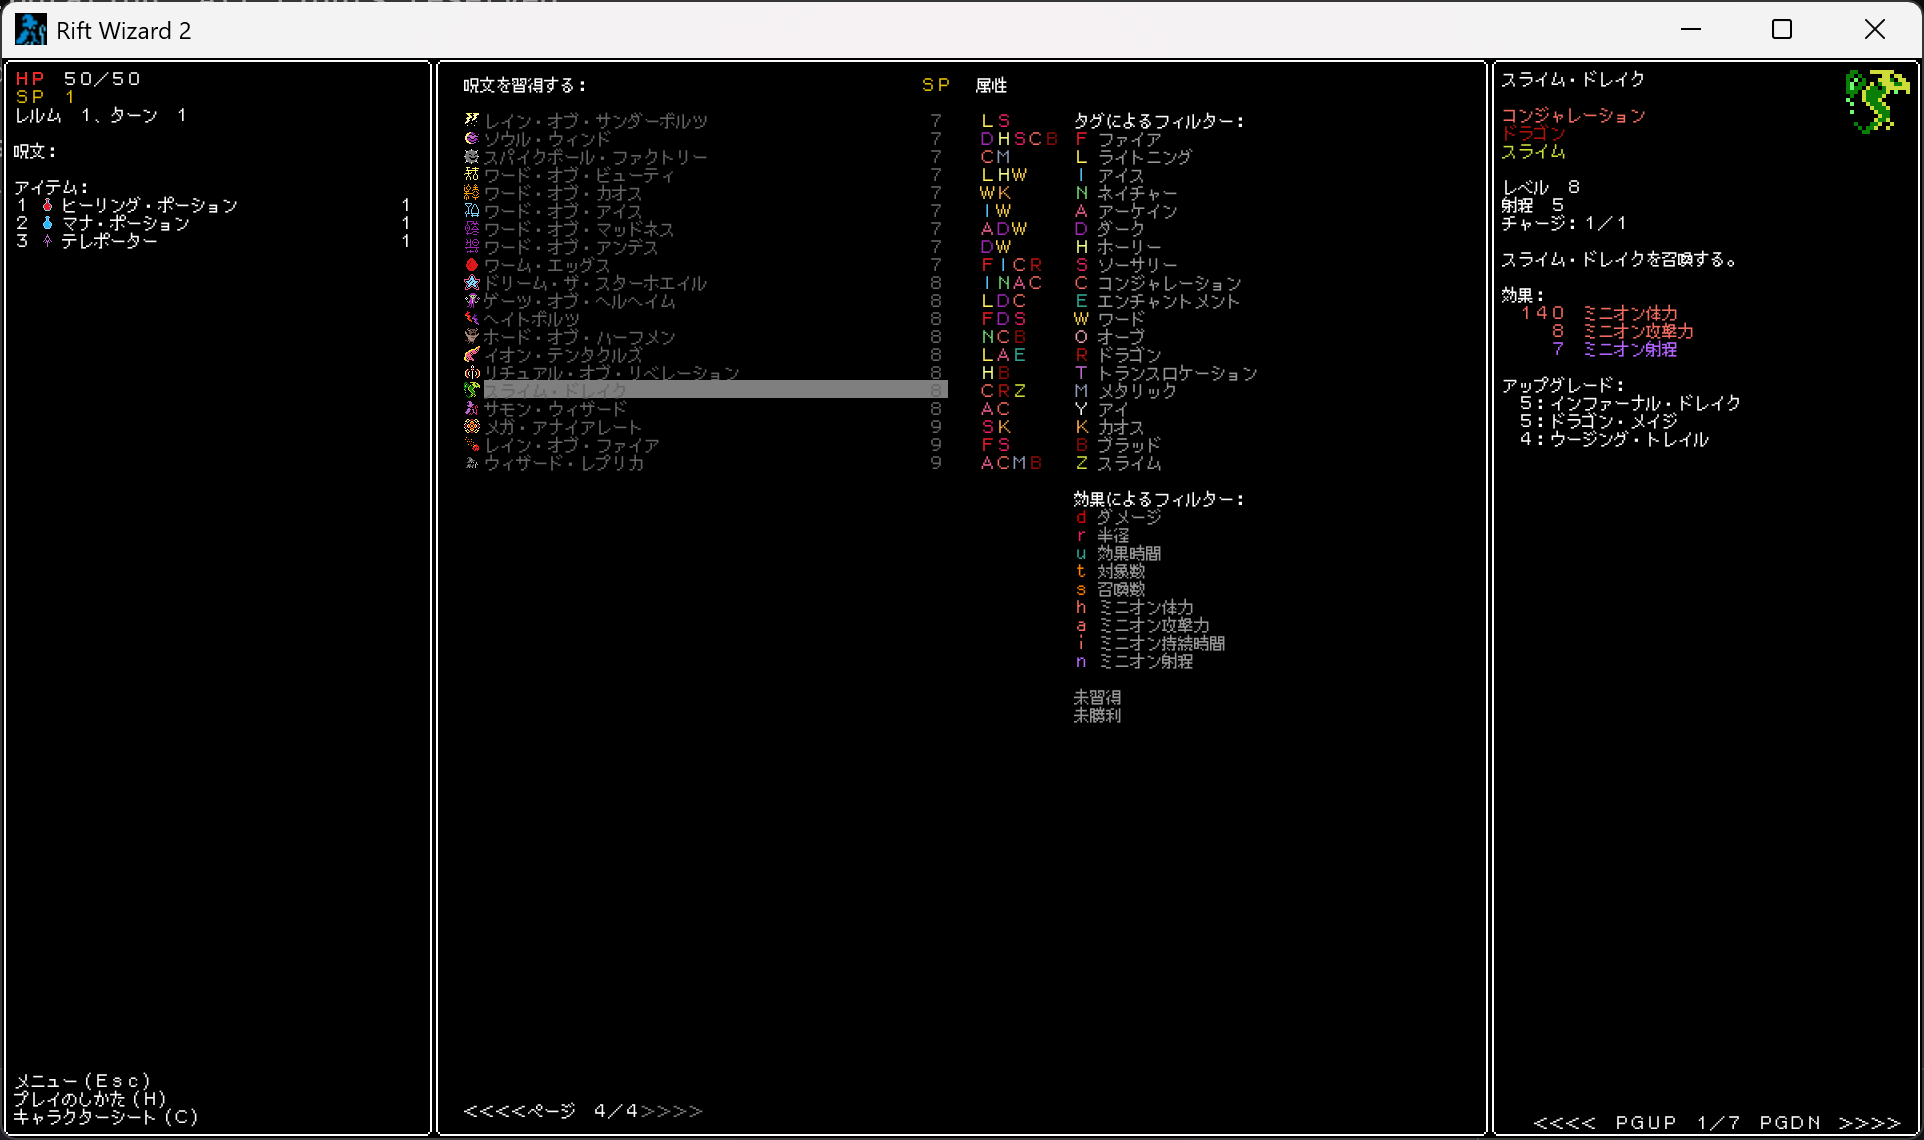Image resolution: width=1924 pixels, height=1140 pixels.
Task: Toggle the ファイア (Fire) tag filter
Action: click(1128, 139)
